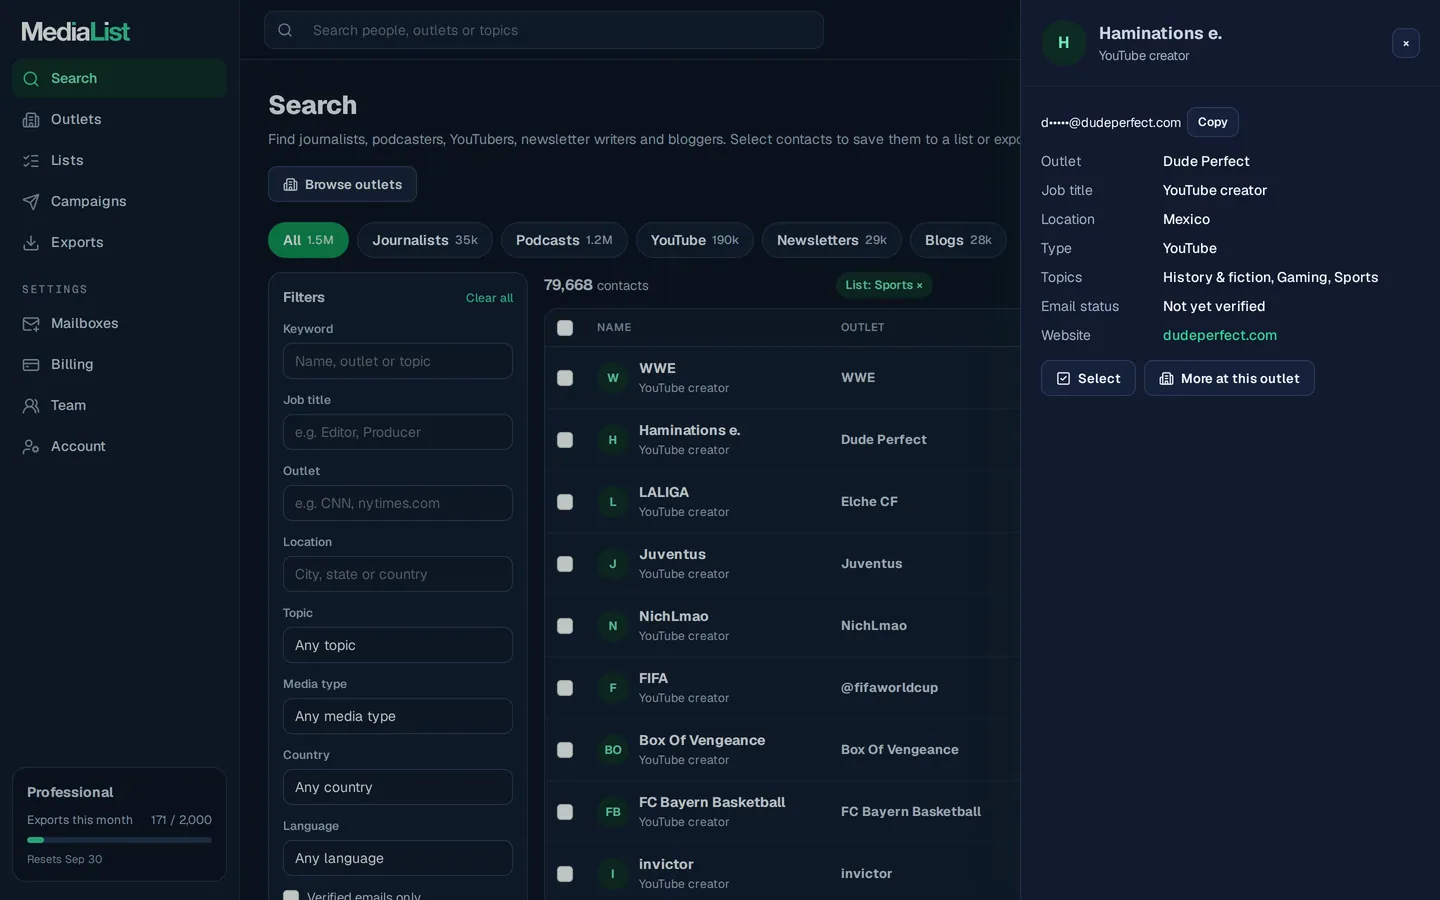Click the magnifier icon in search bar
The width and height of the screenshot is (1440, 900).
click(285, 30)
